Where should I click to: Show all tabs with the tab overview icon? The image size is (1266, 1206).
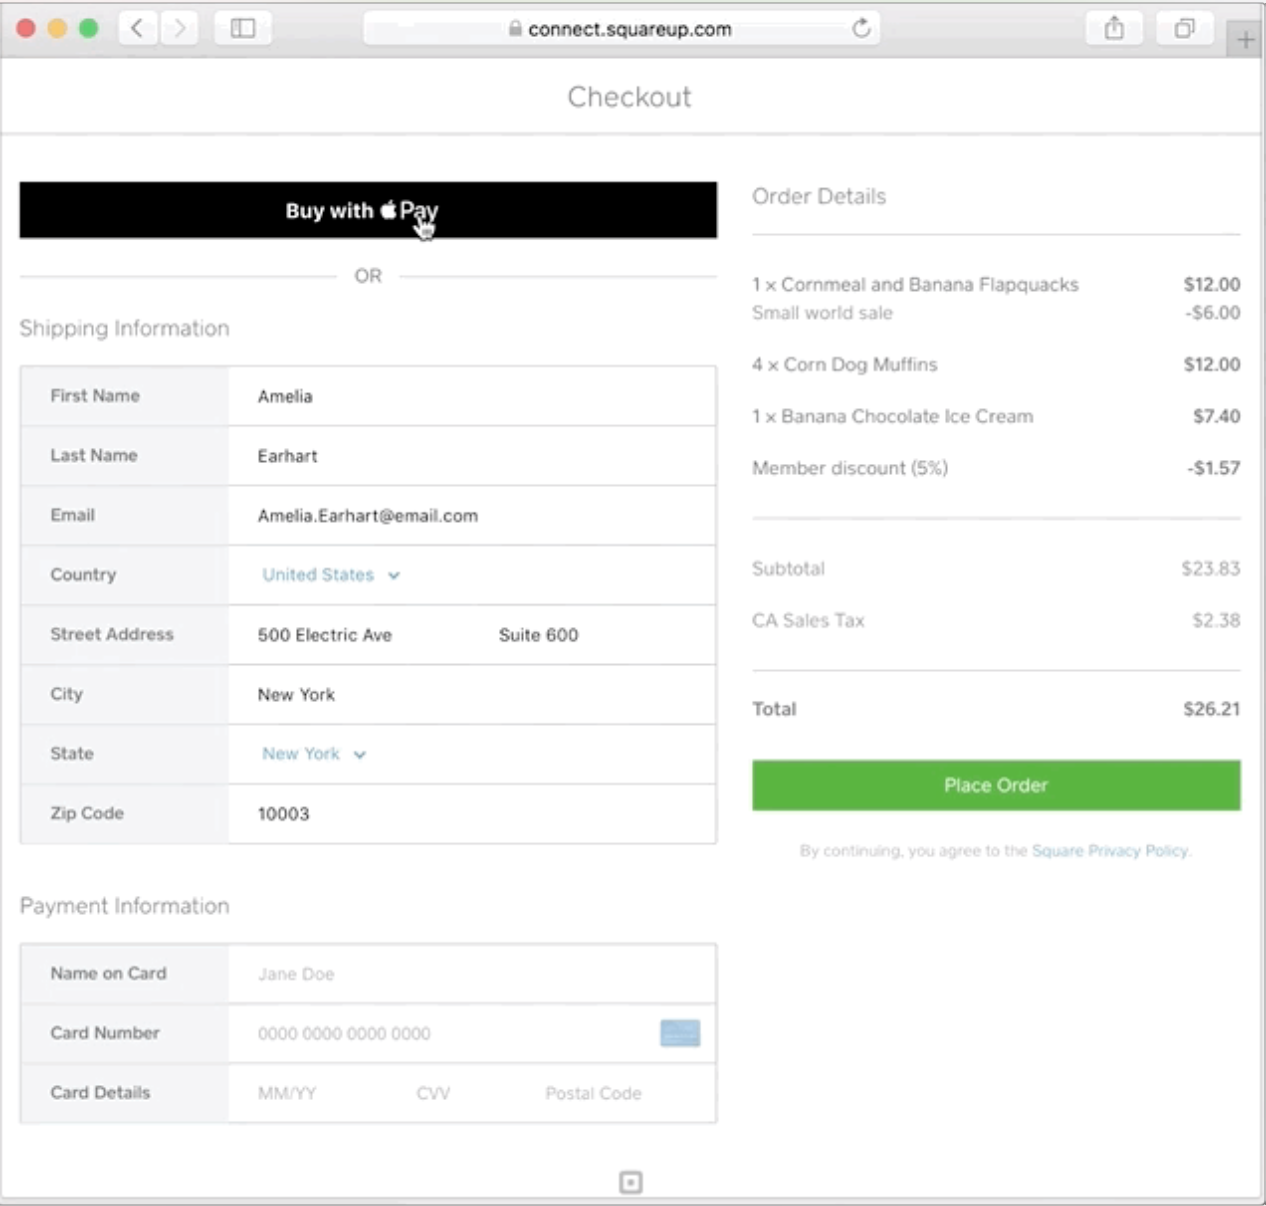coord(1184,30)
